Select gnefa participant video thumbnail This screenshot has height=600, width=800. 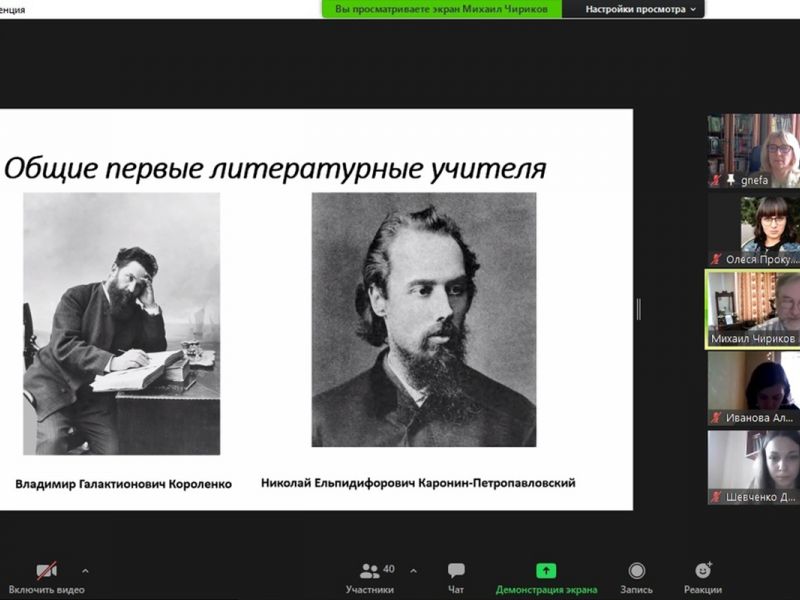754,150
